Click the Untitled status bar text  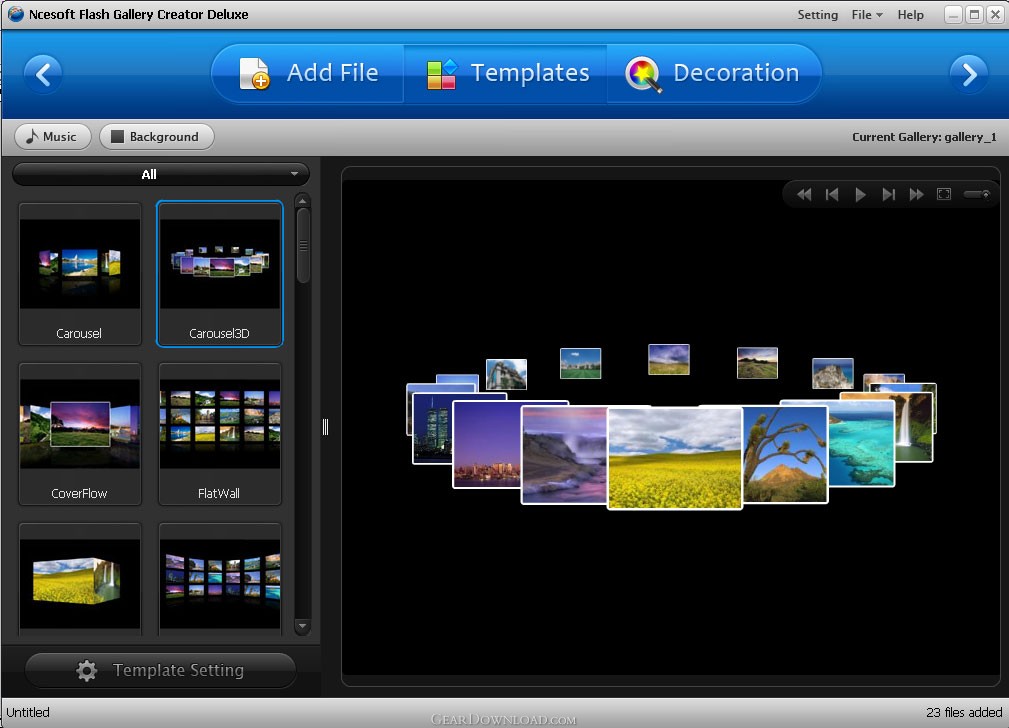[28, 712]
